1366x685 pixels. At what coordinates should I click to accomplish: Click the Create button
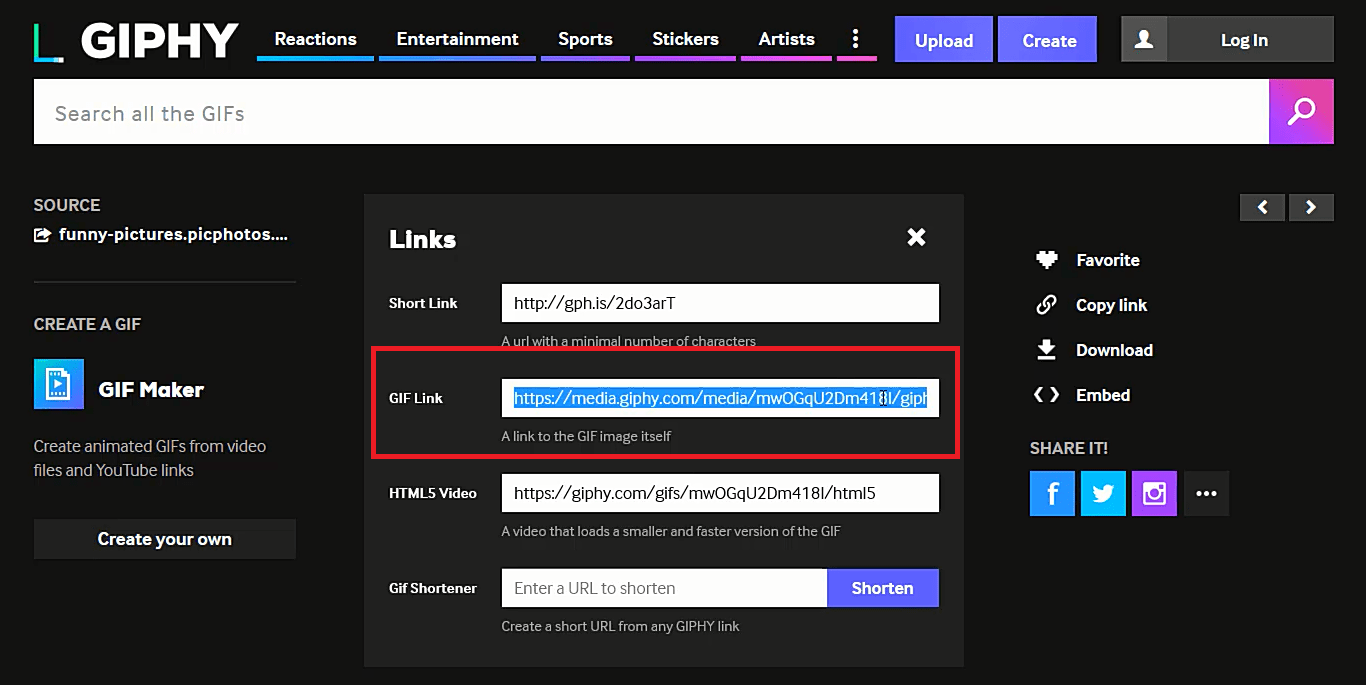[x=1049, y=40]
